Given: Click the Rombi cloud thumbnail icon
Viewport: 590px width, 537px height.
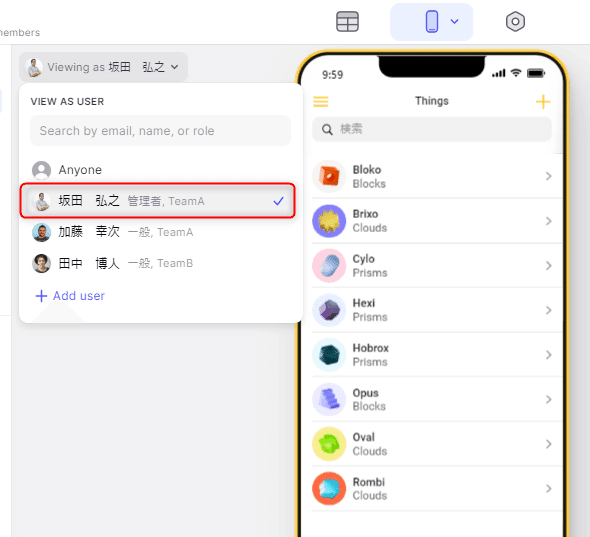Looking at the screenshot, I should (329, 488).
